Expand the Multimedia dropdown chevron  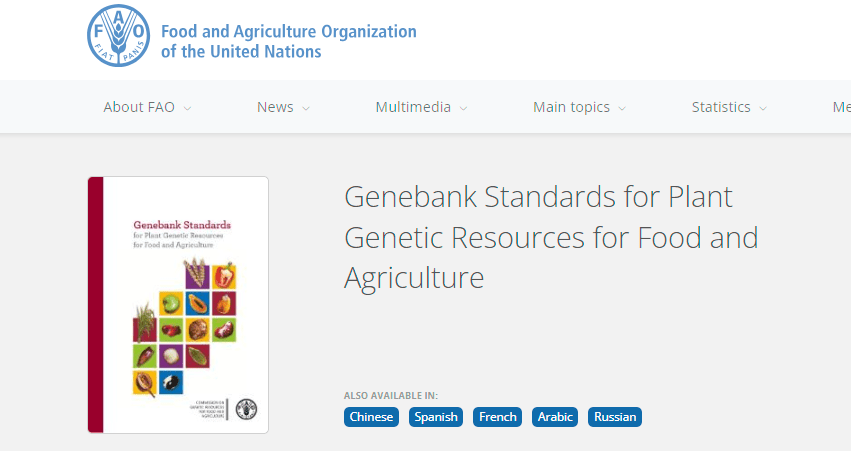pyautogui.click(x=463, y=108)
